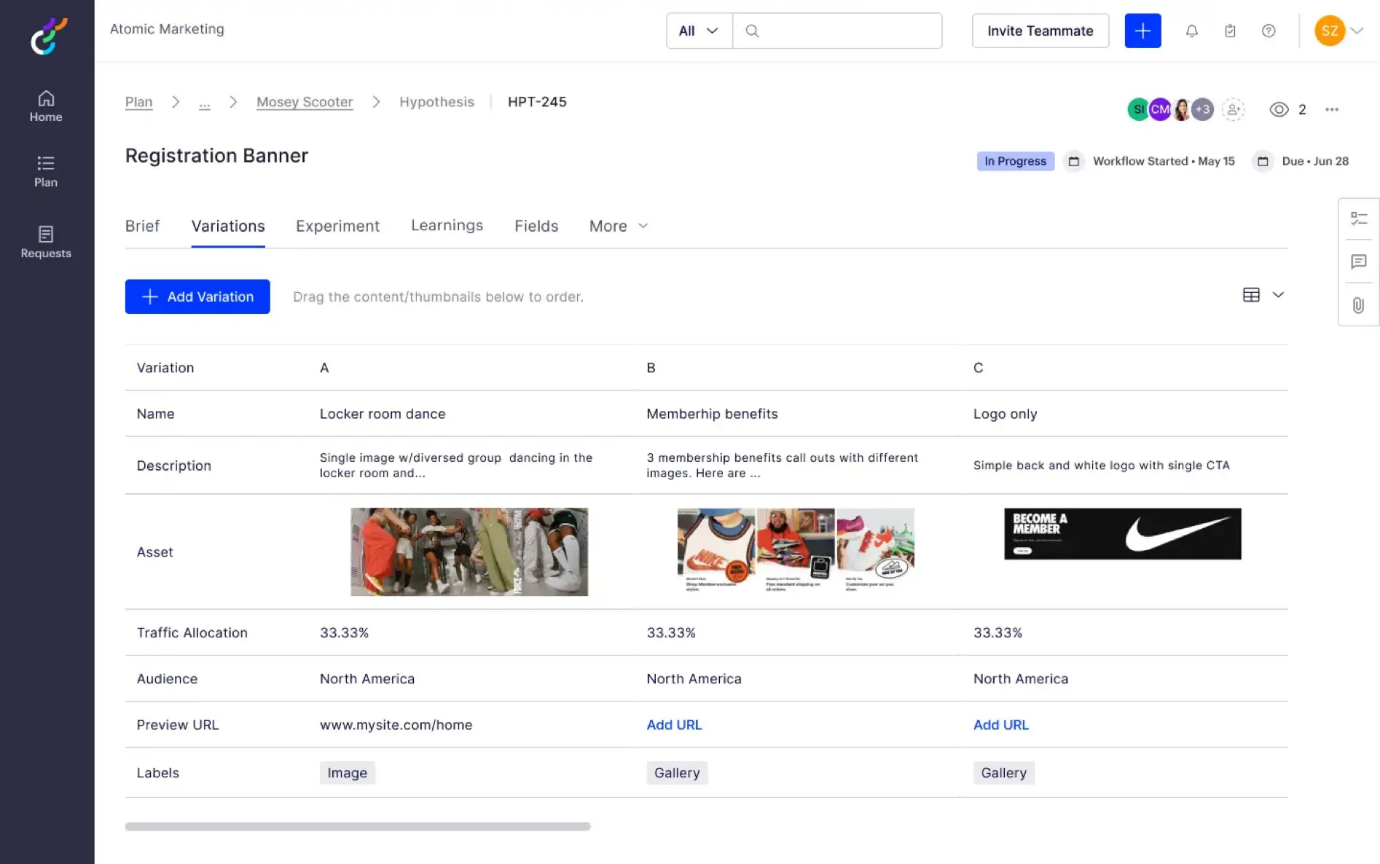Switch to the Brief tab
The width and height of the screenshot is (1380, 864).
click(x=141, y=226)
